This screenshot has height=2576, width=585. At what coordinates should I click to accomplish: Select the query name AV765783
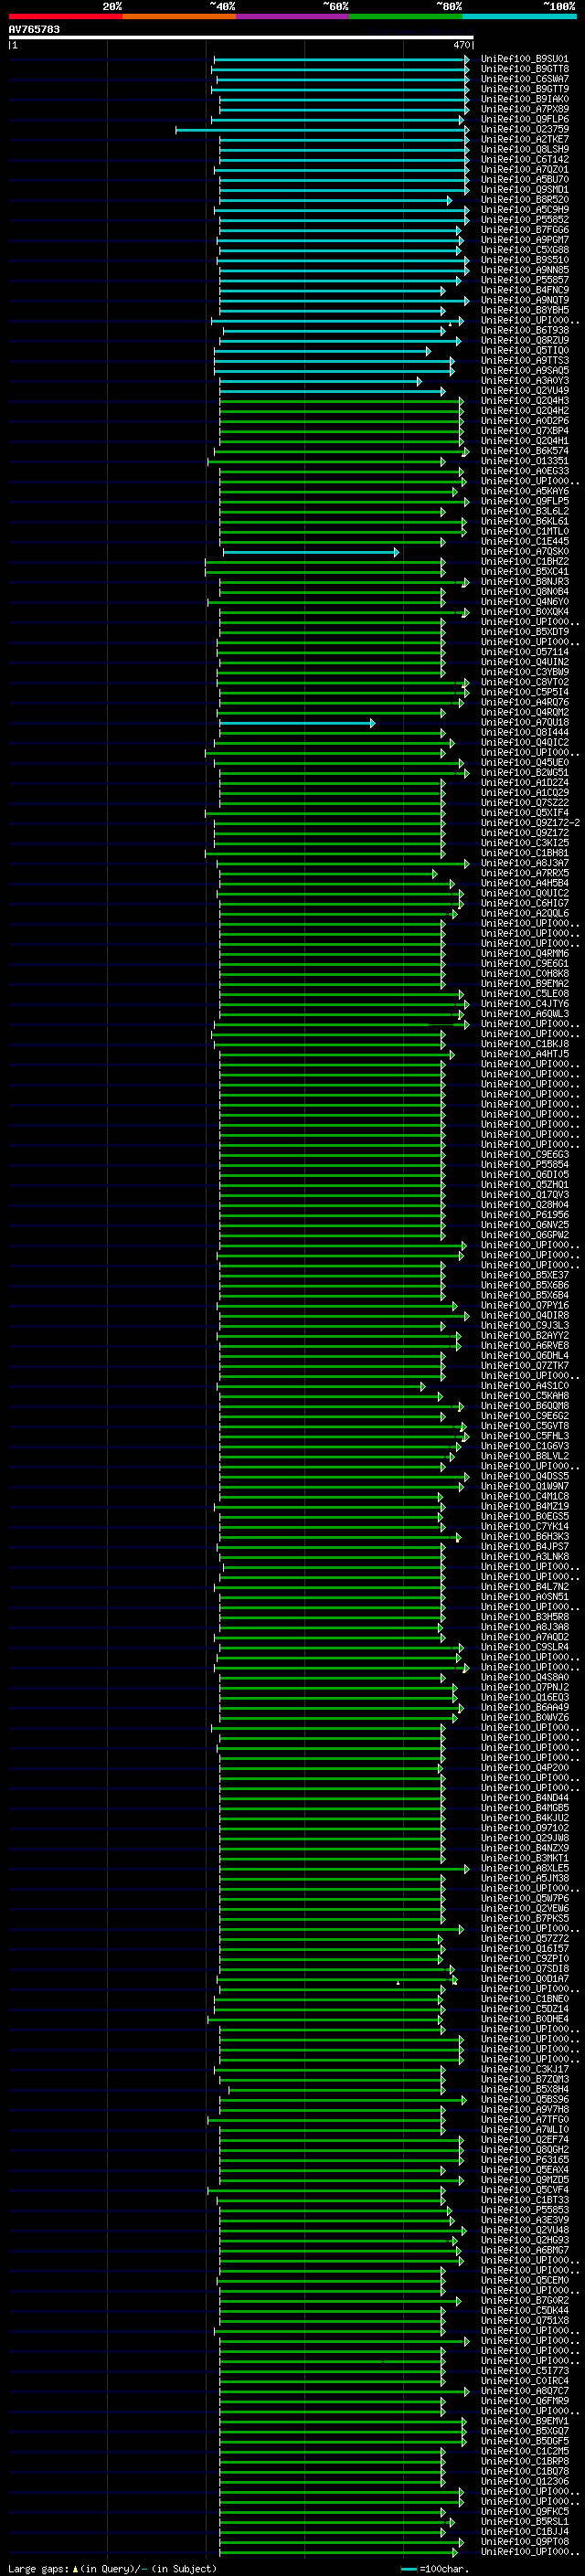[34, 29]
